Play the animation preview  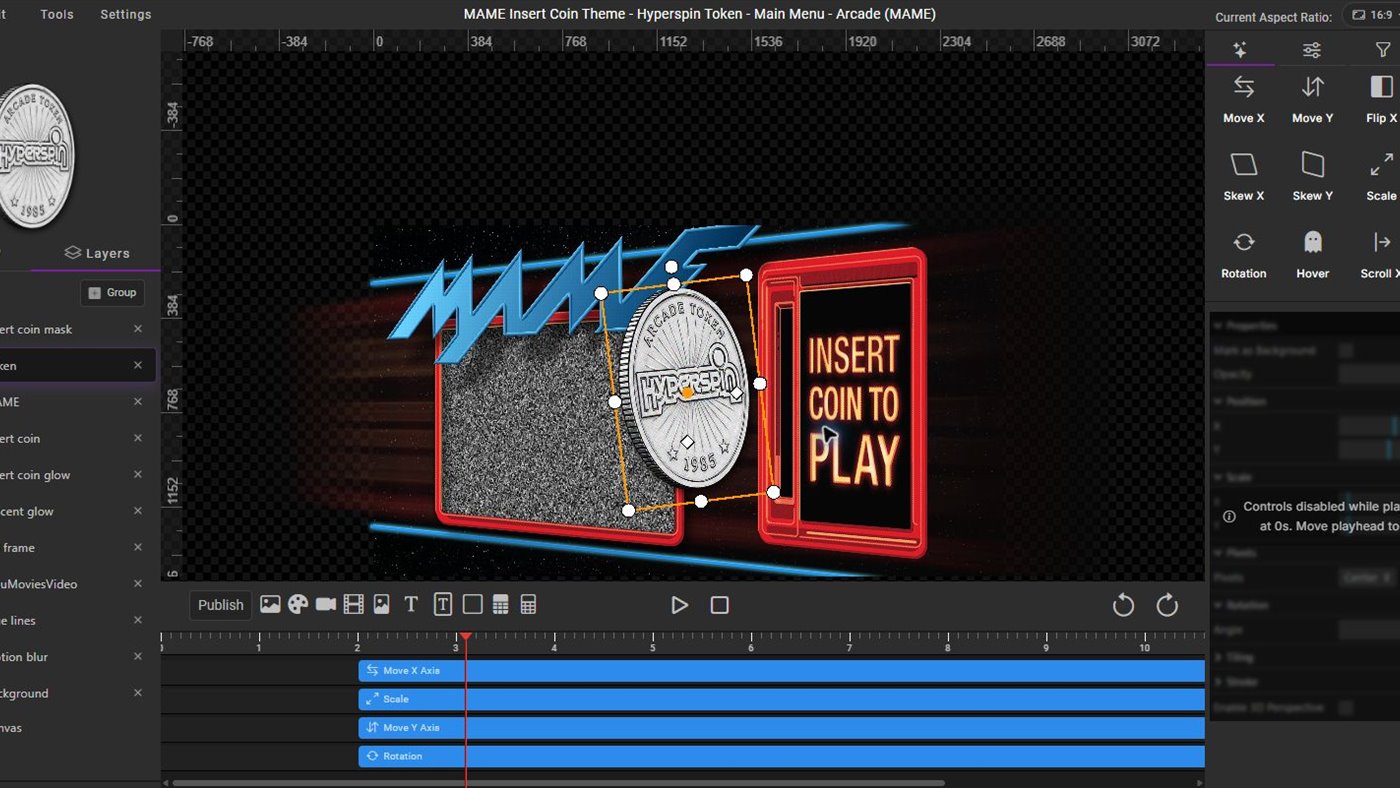click(x=680, y=605)
